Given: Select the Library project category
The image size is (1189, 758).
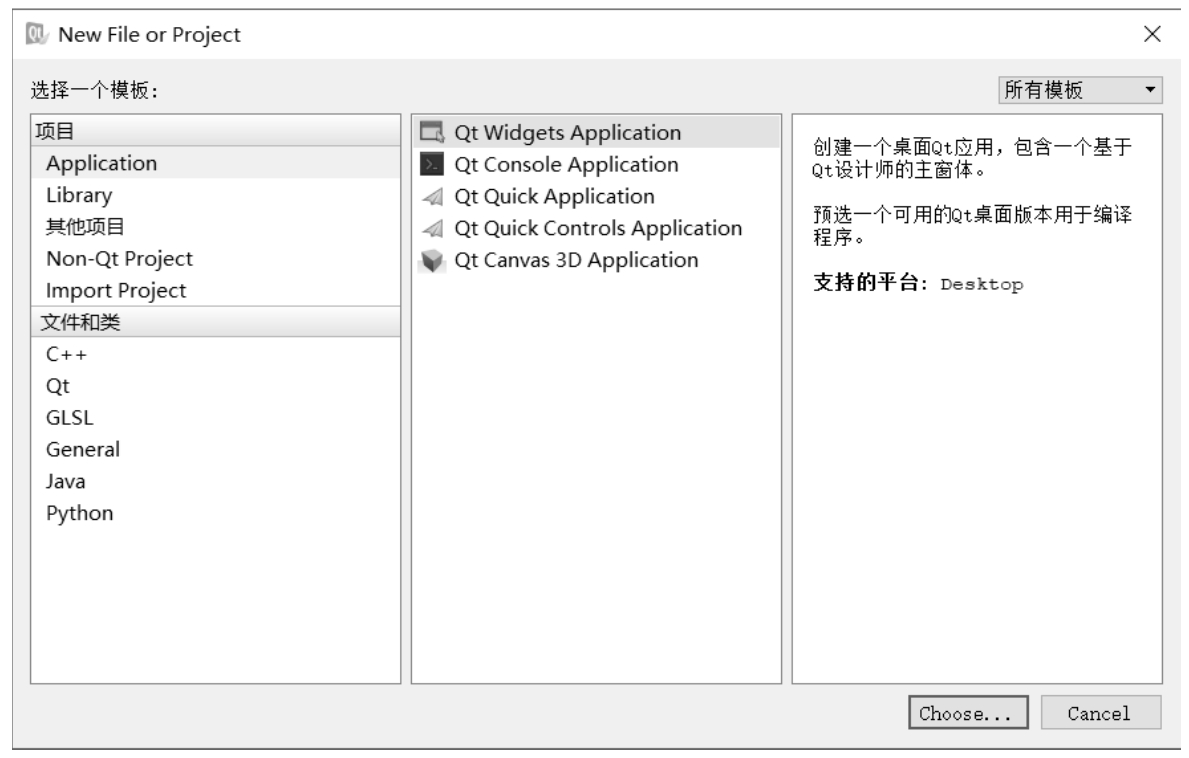Looking at the screenshot, I should coord(215,195).
